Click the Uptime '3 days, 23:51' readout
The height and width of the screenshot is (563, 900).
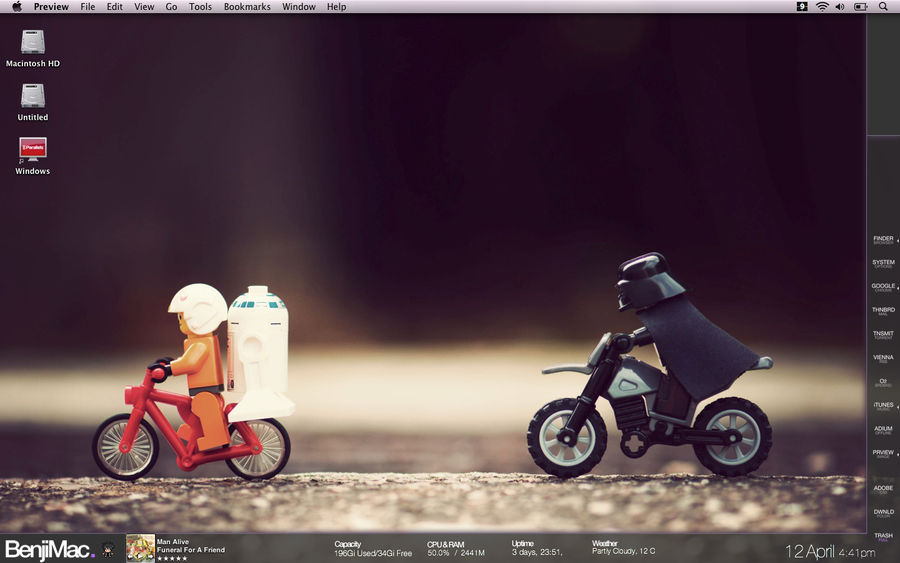(x=537, y=552)
